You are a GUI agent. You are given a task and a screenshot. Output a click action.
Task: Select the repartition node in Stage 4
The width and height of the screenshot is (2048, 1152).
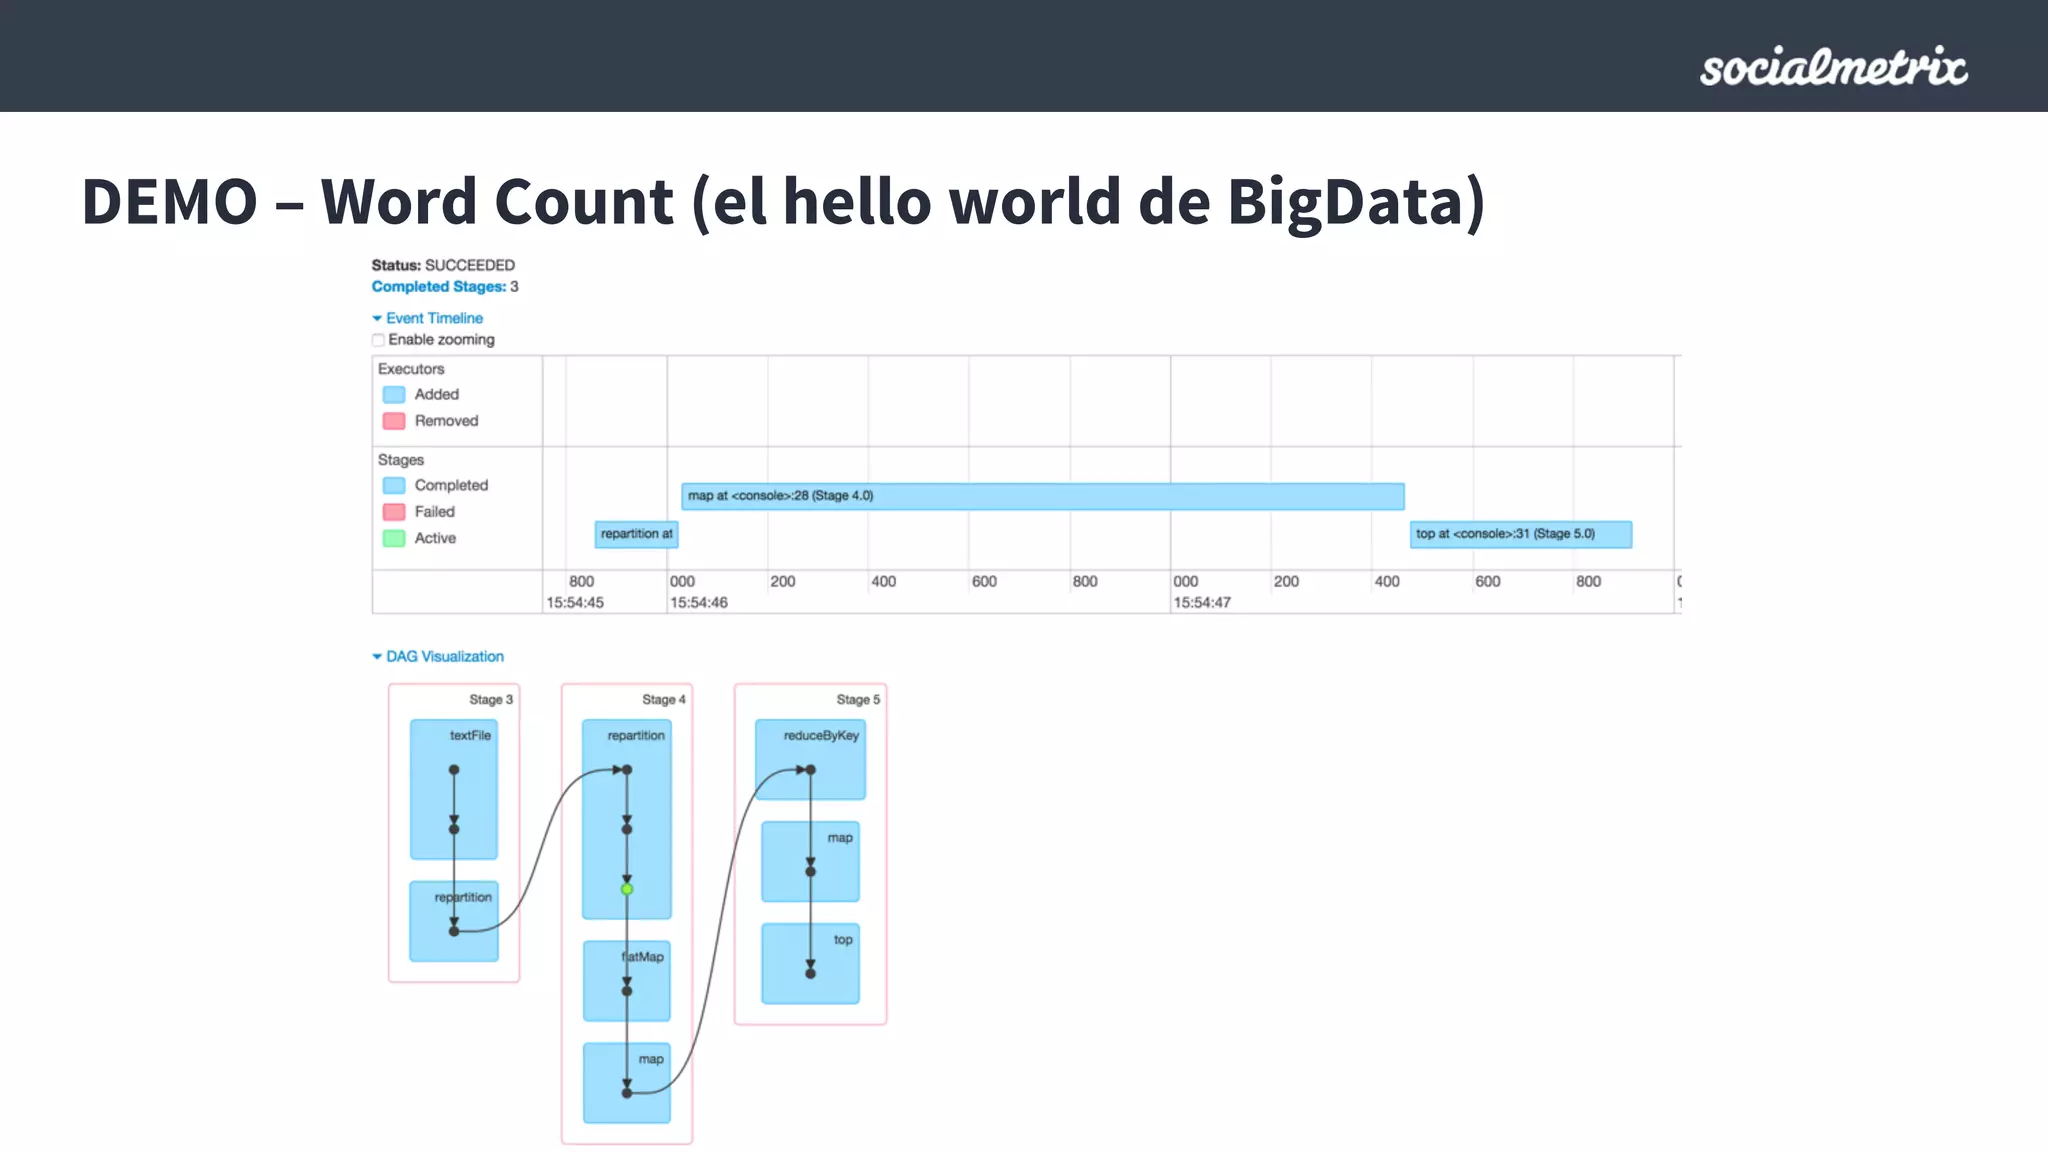pyautogui.click(x=627, y=819)
